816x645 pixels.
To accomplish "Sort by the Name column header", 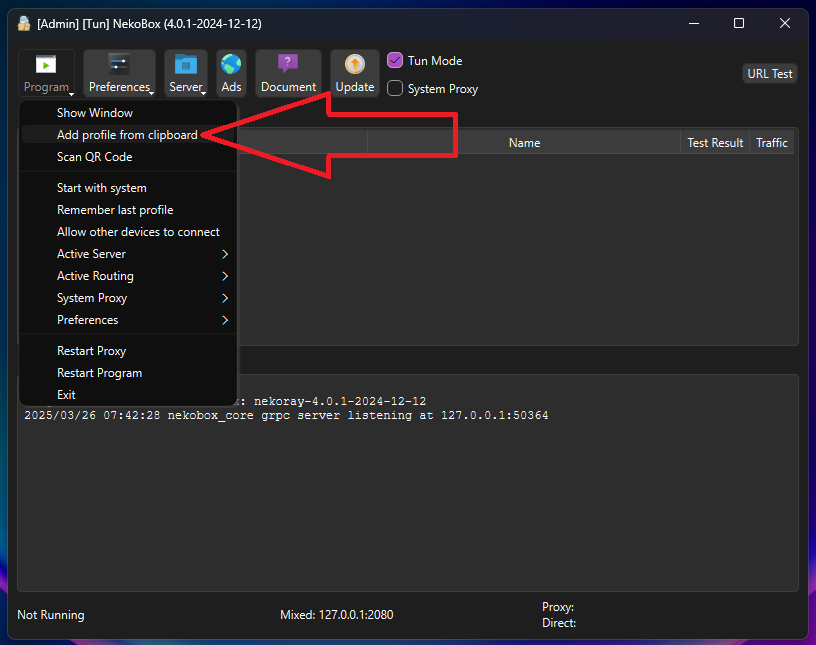I will point(524,143).
